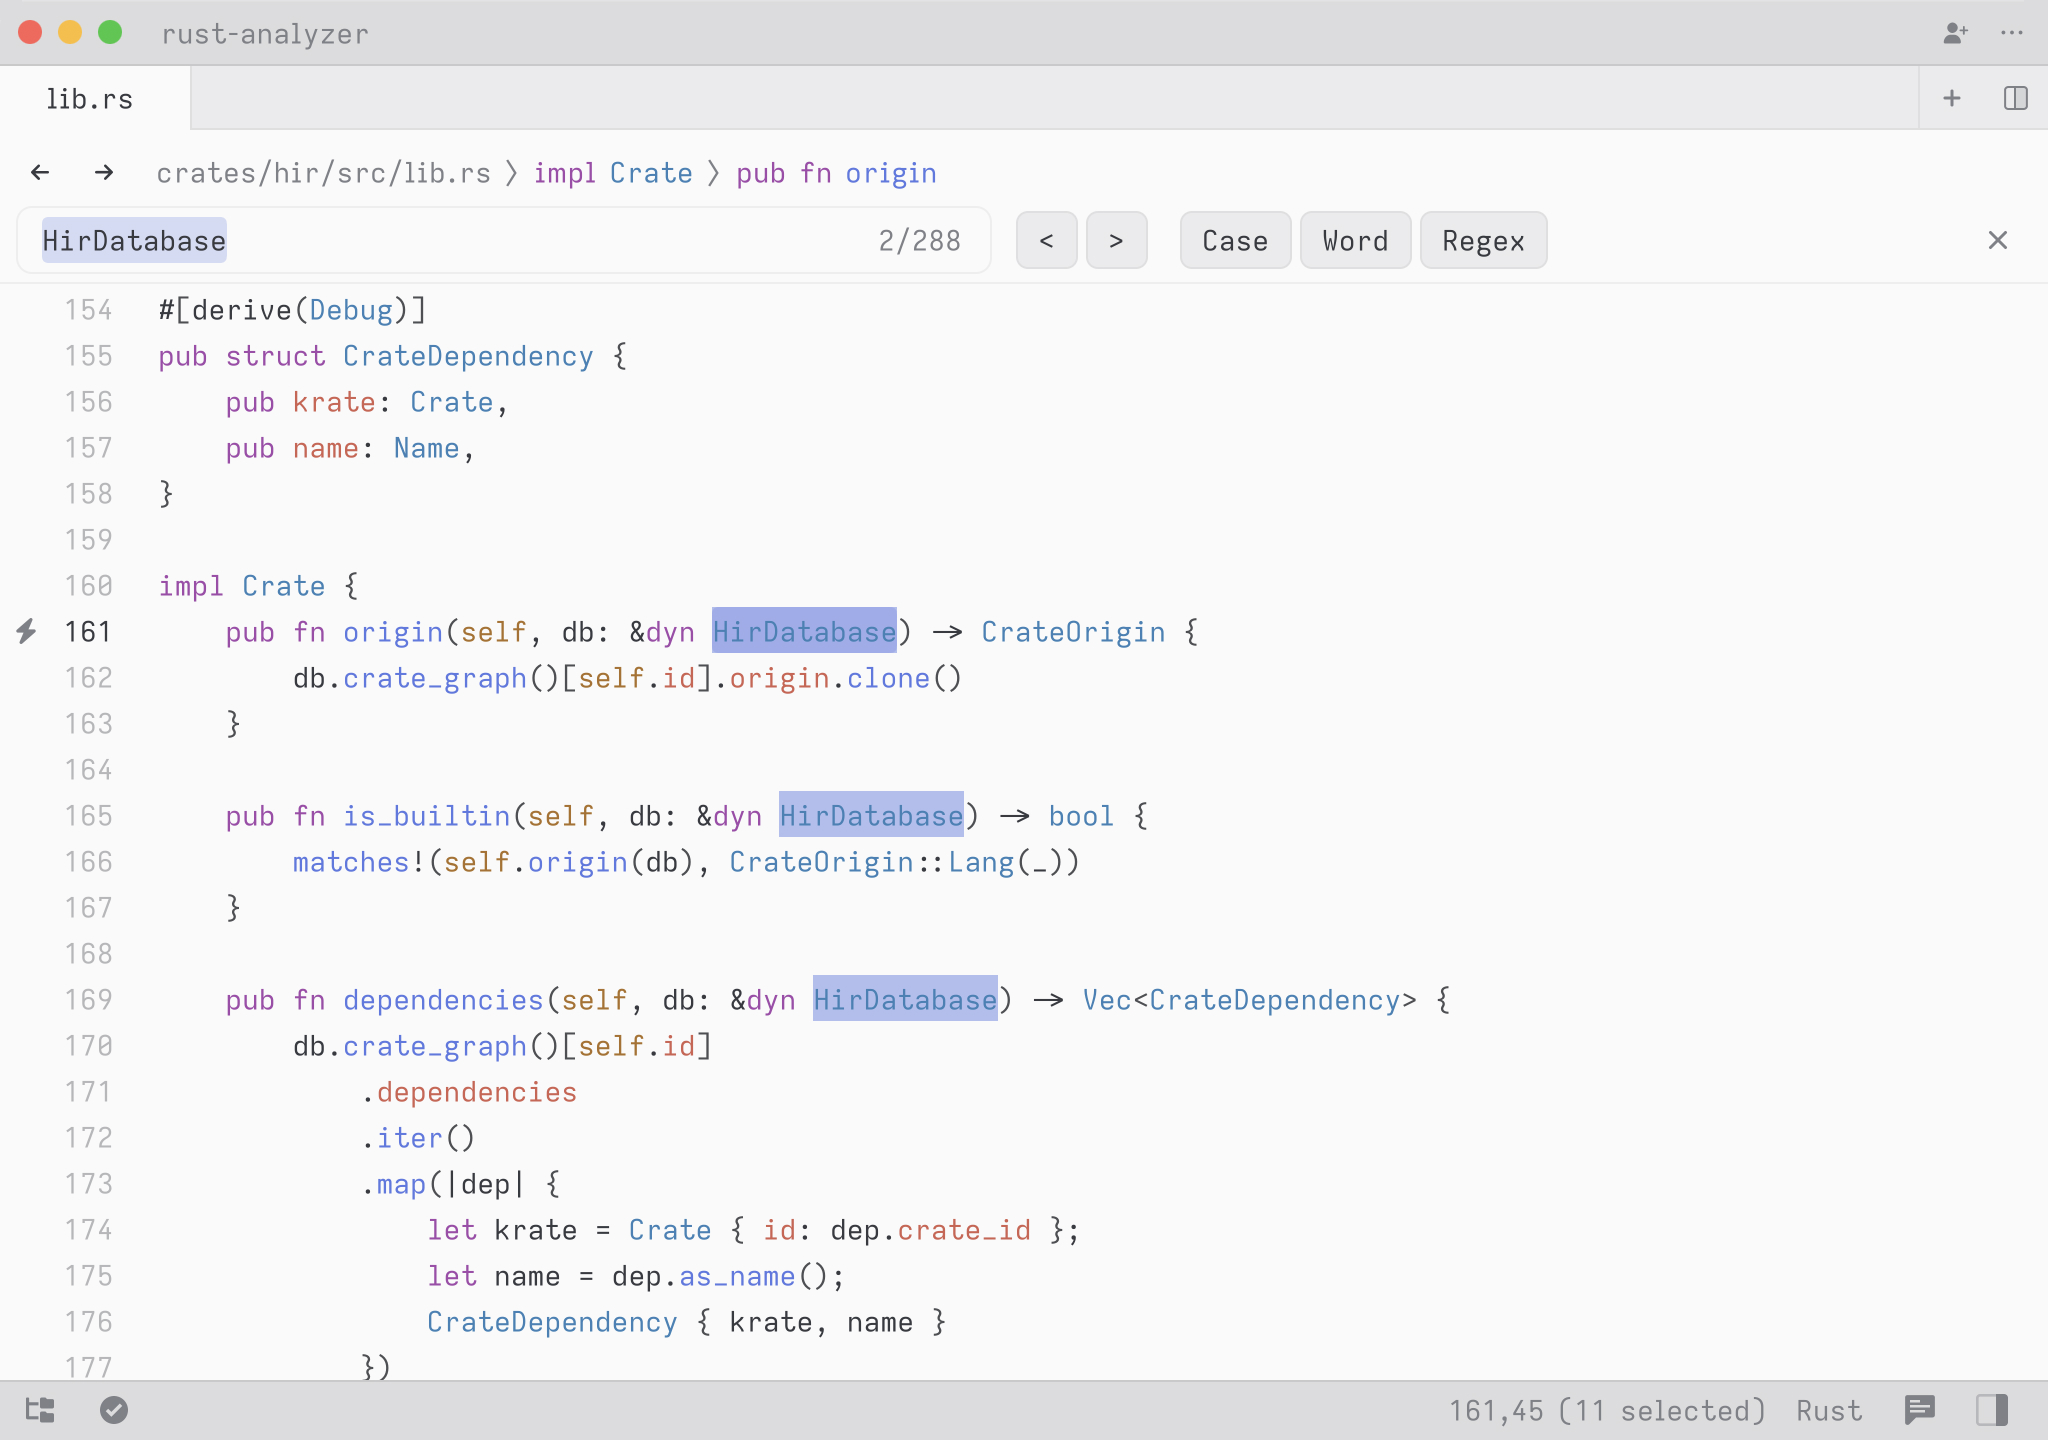Open the pub fn origin breadcrumb
Screen dimensions: 2048x1440
coord(836,173)
